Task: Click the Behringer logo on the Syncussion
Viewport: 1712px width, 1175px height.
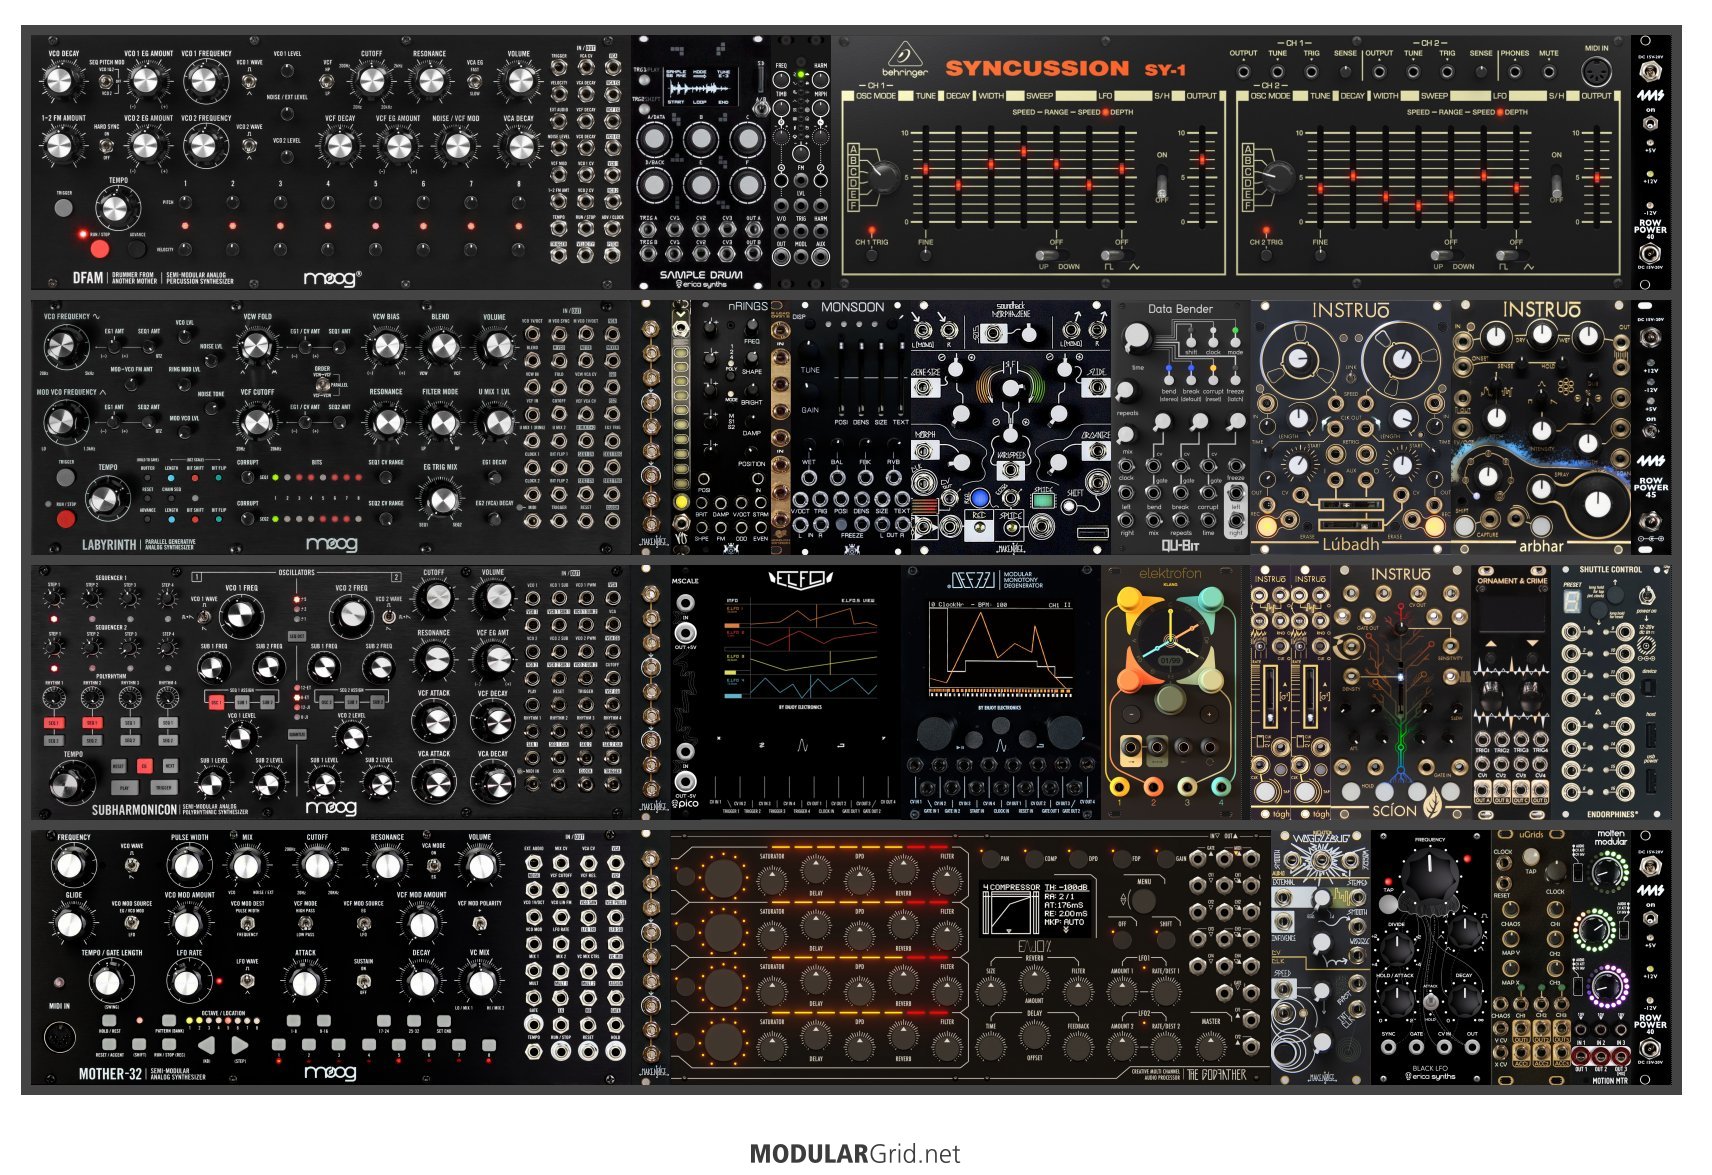Action: tap(905, 60)
